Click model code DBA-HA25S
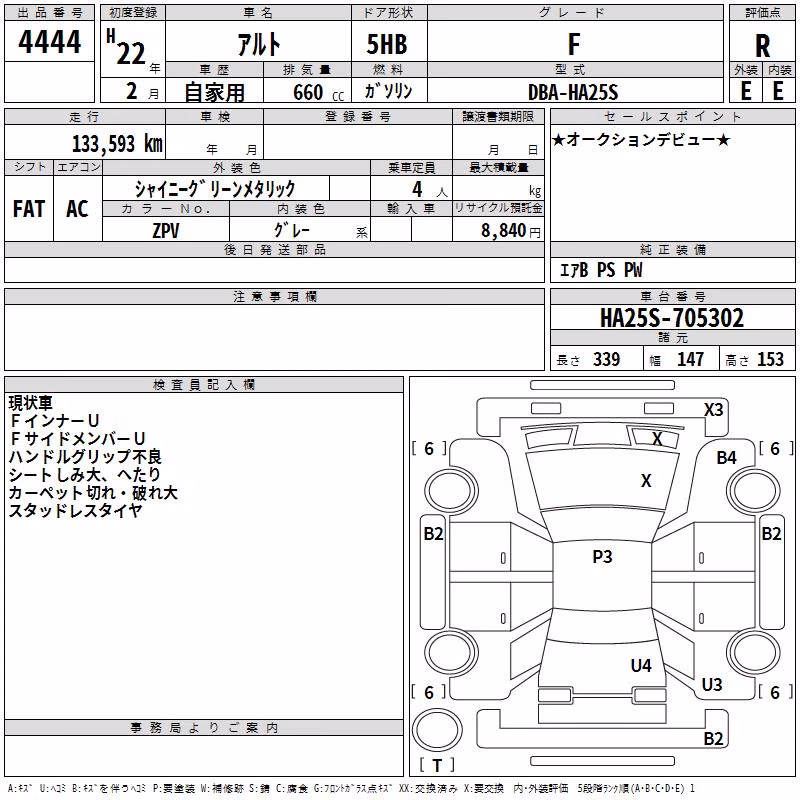Viewport: 800px width, 800px height. [x=573, y=92]
